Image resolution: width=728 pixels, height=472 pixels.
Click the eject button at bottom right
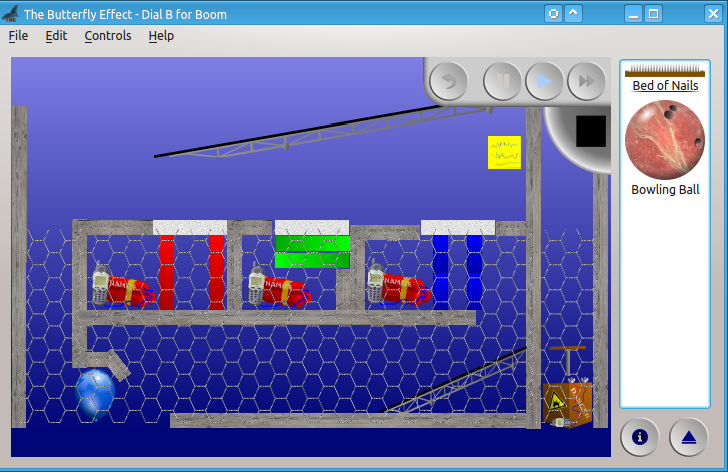(688, 436)
